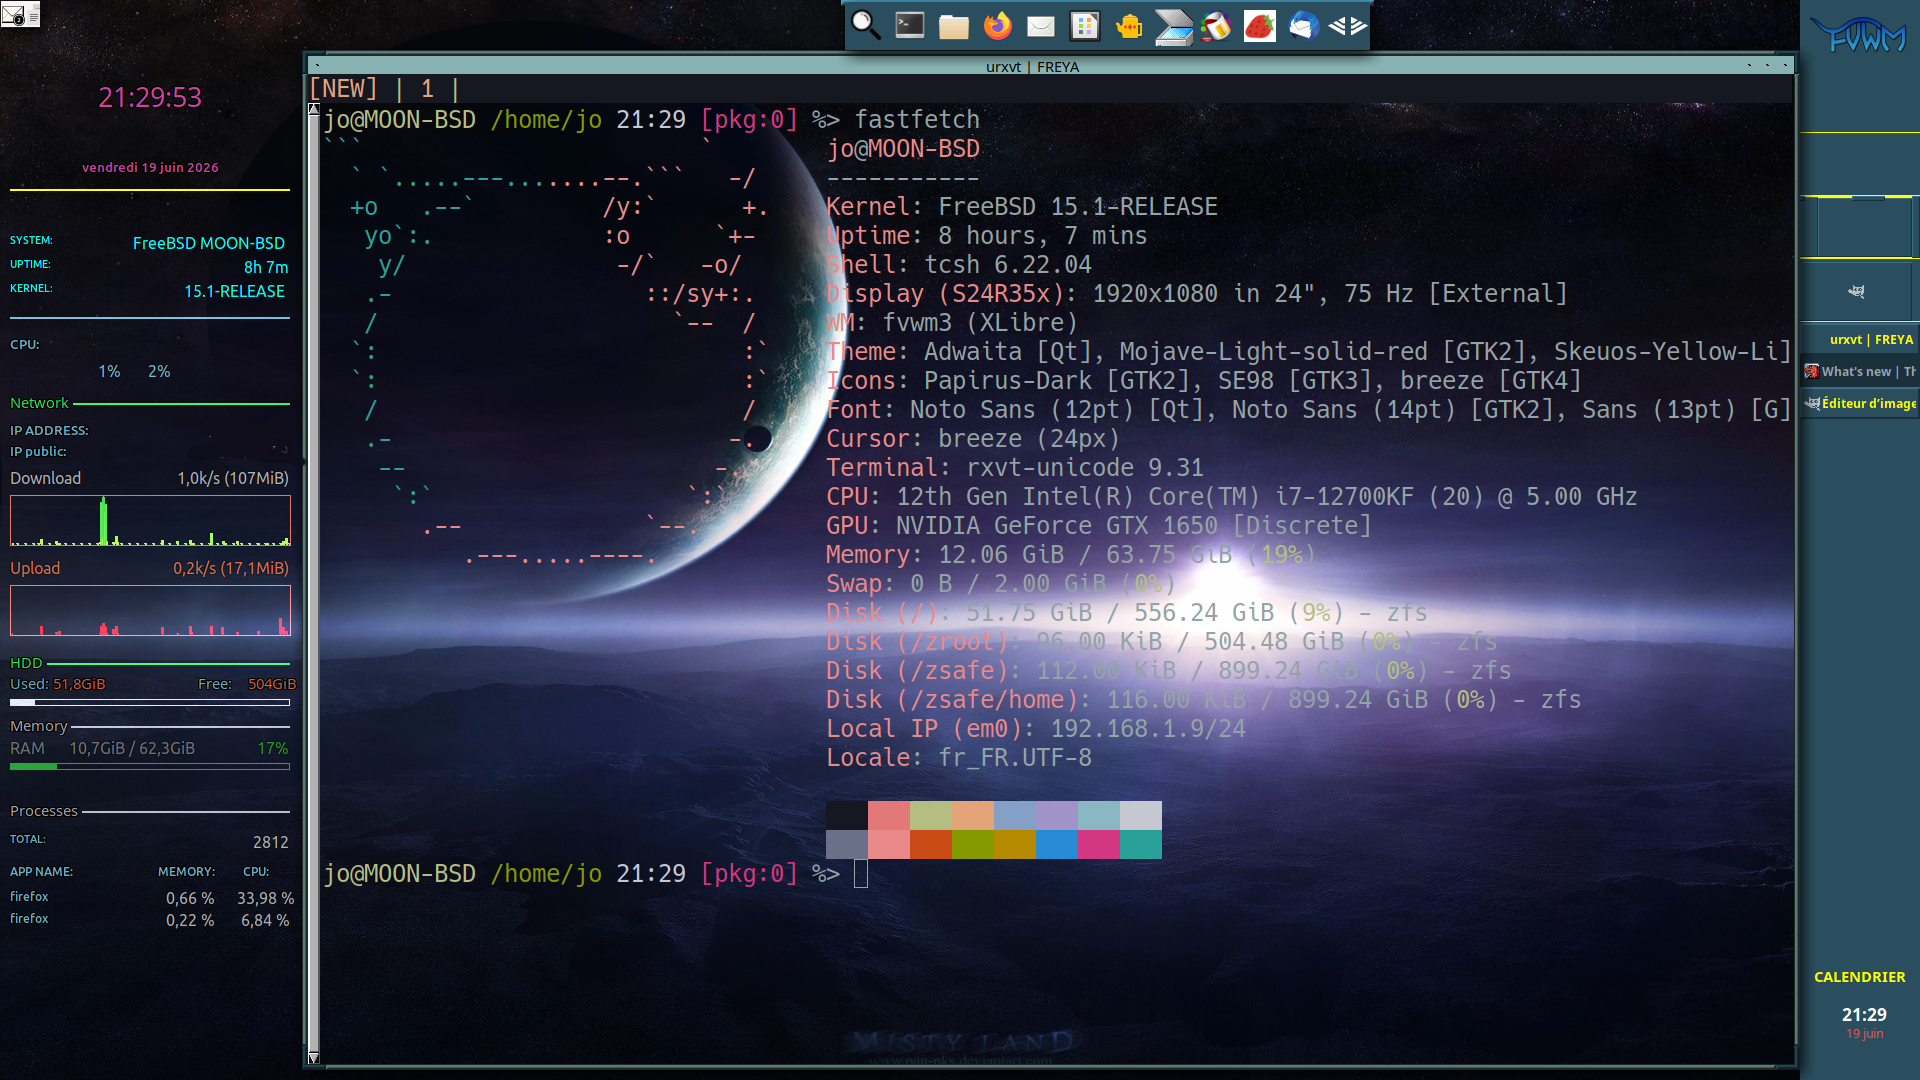The height and width of the screenshot is (1080, 1920).
Task: Click the urxvt scrollbar down arrow
Action: pyautogui.click(x=314, y=1058)
